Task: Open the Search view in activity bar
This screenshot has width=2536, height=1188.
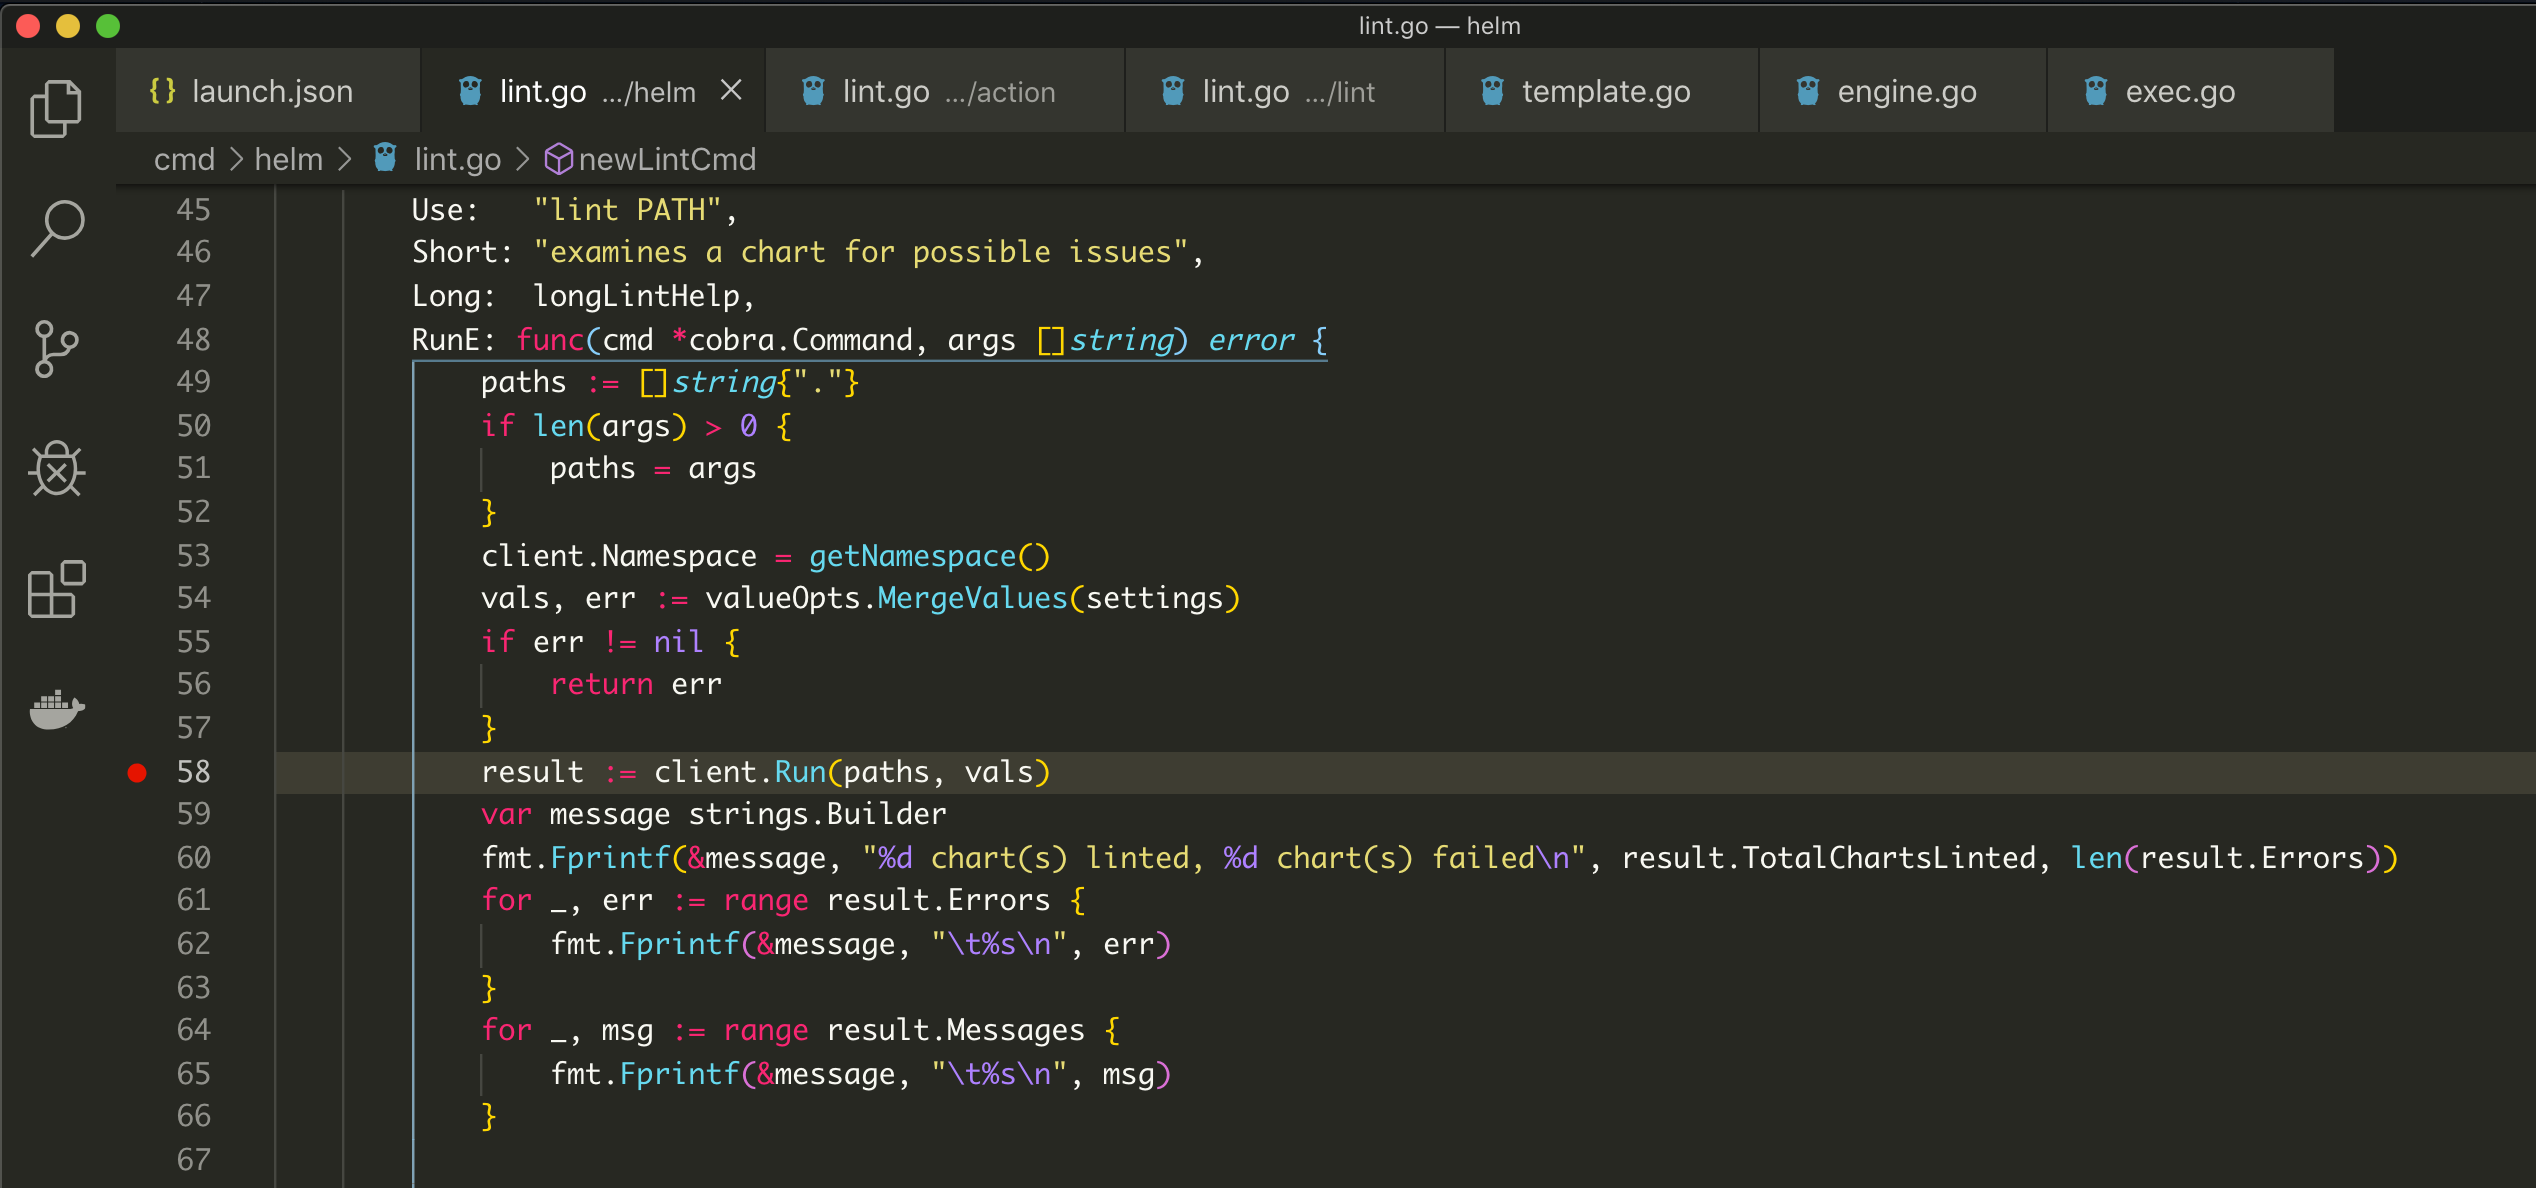Action: point(56,228)
